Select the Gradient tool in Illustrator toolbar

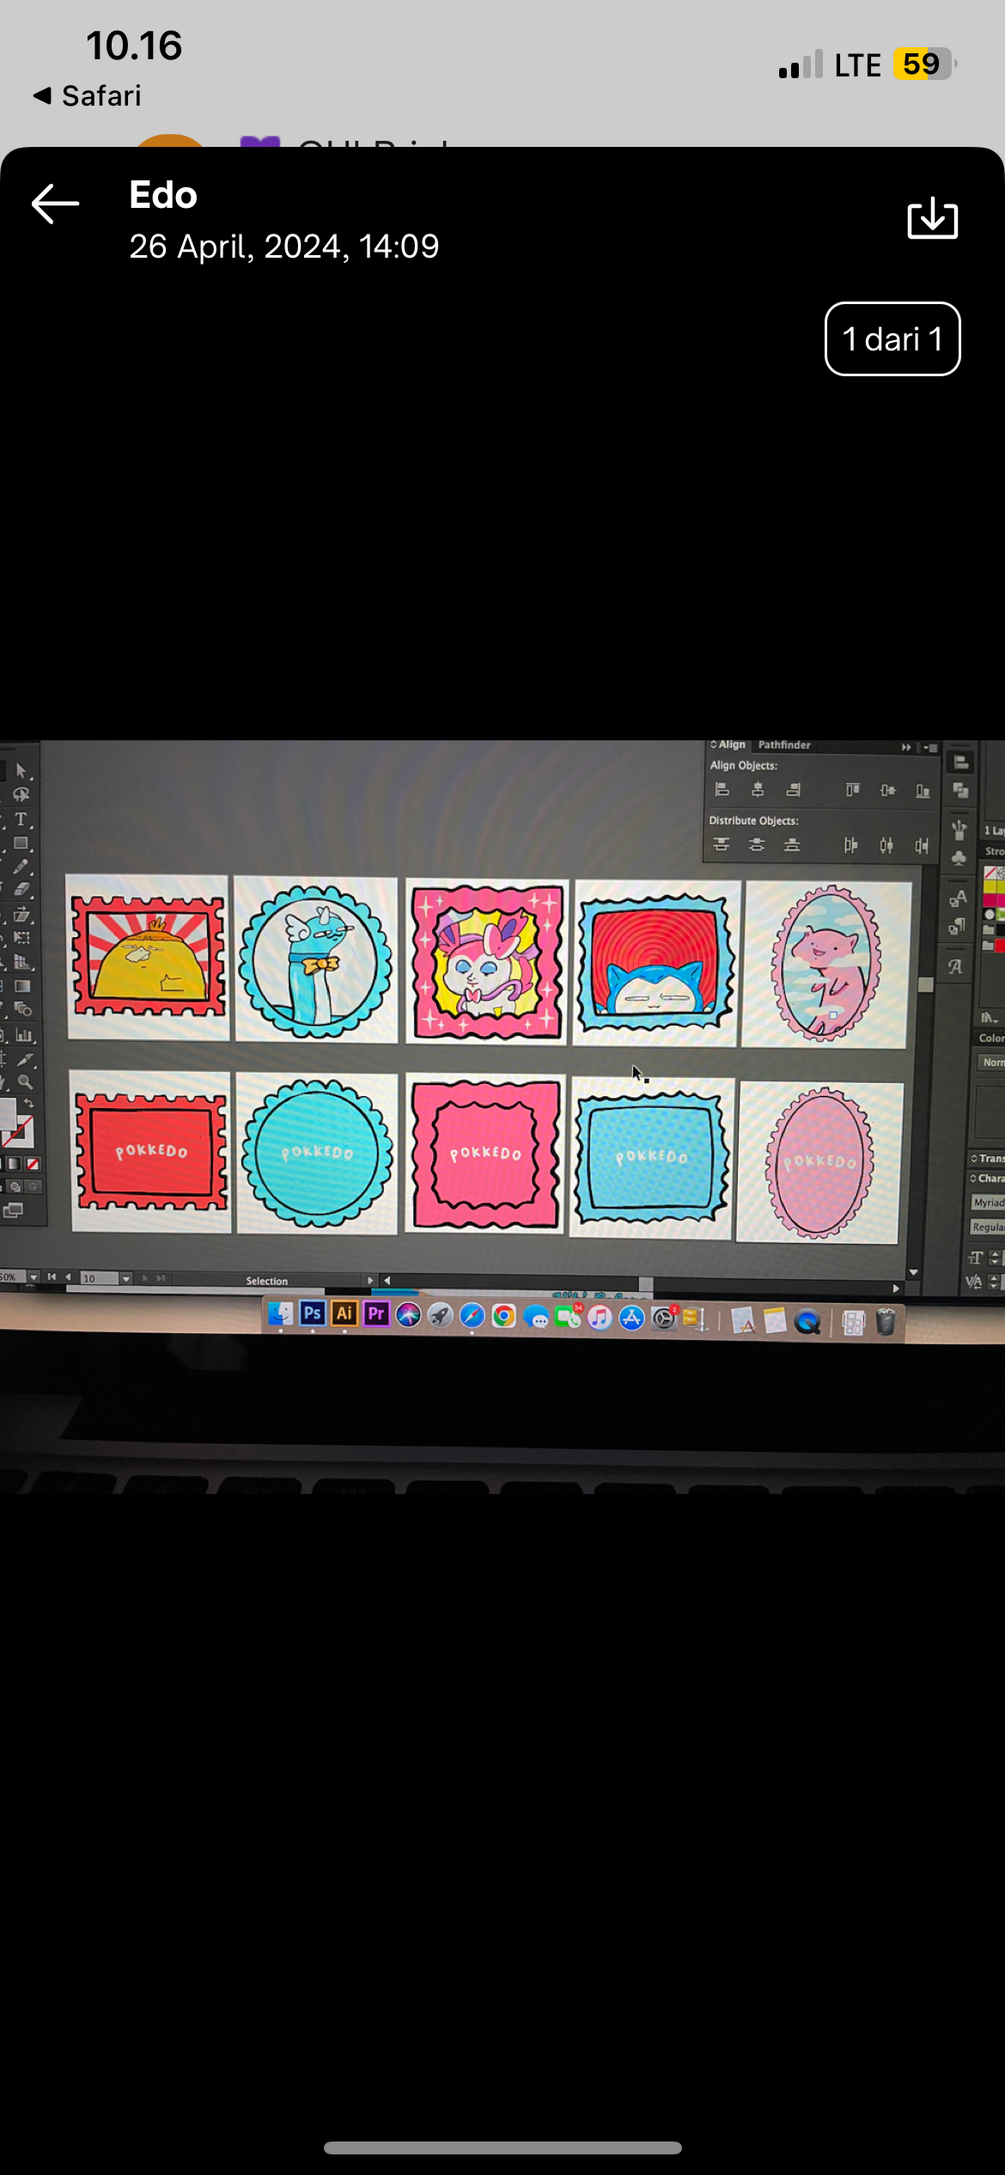pos(22,986)
